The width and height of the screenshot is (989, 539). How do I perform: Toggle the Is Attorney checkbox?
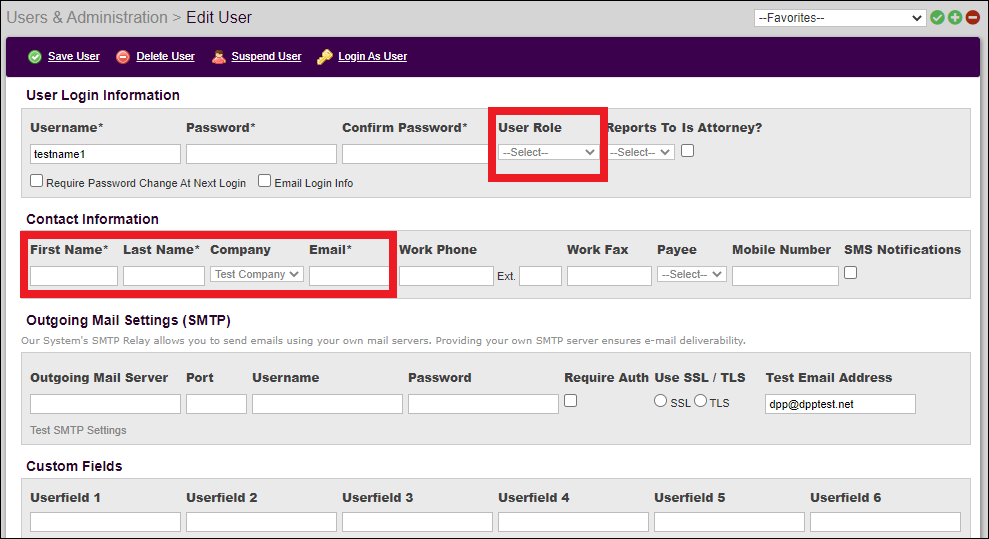pos(688,151)
